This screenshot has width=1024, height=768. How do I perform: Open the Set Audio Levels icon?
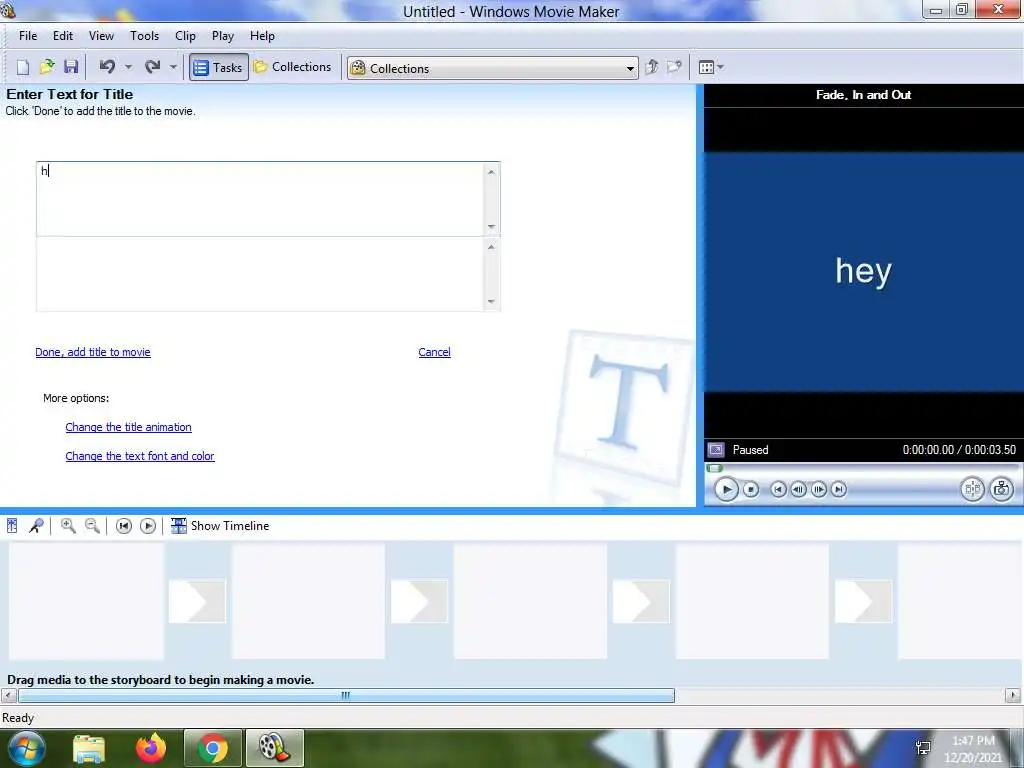12,526
